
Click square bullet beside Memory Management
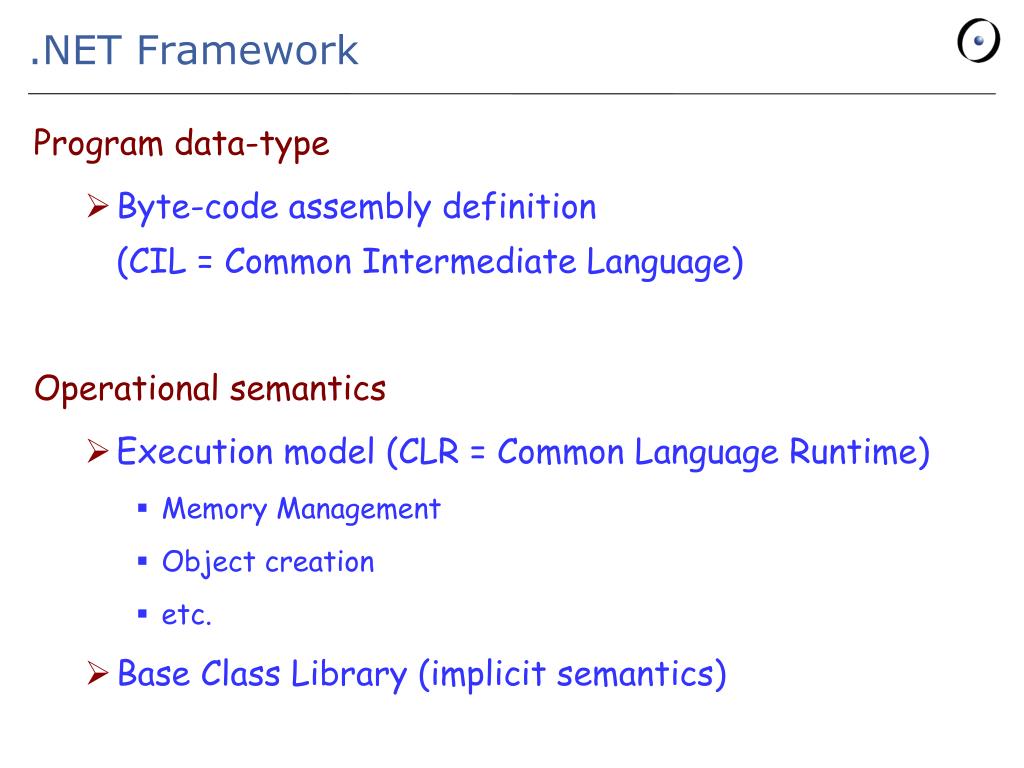[x=142, y=508]
